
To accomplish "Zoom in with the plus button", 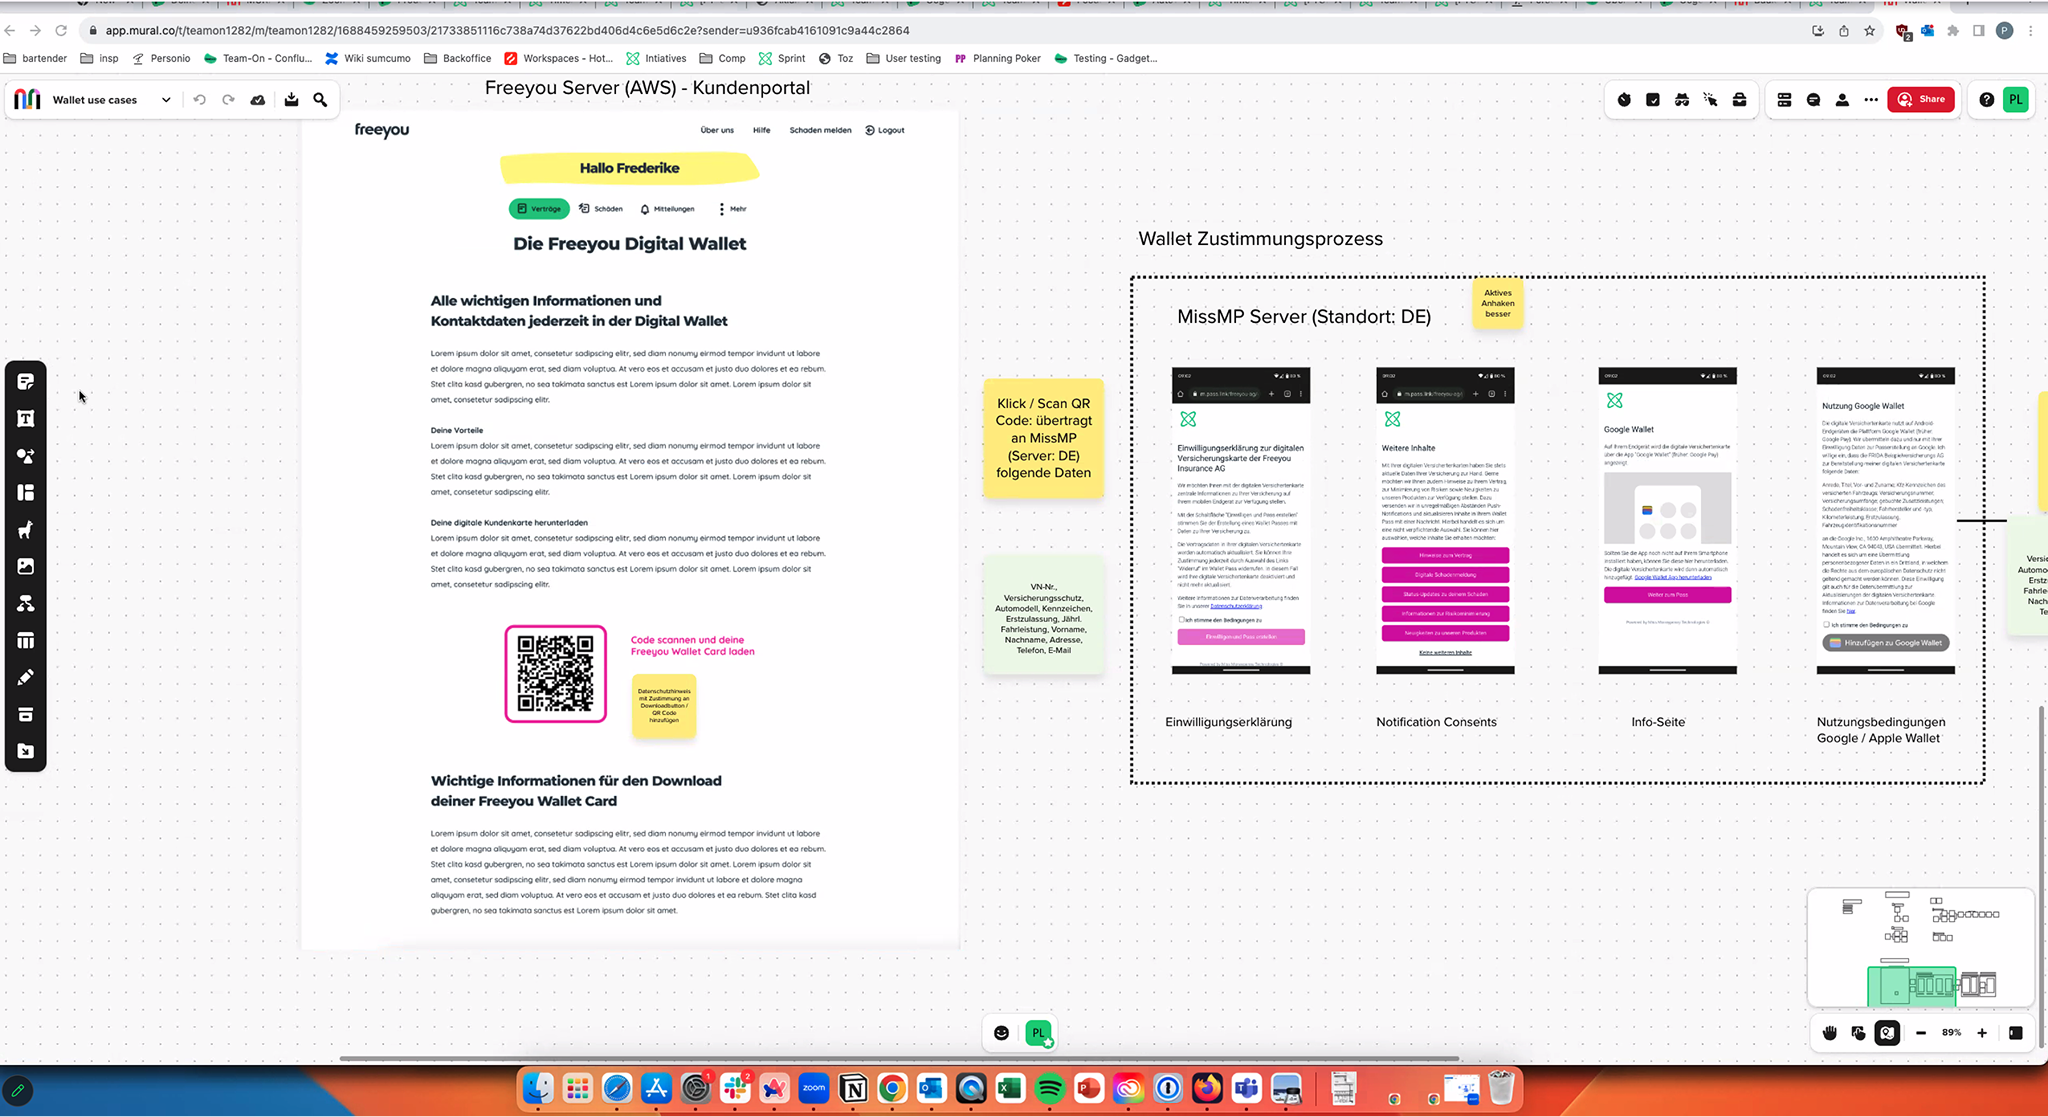I will (x=1982, y=1033).
